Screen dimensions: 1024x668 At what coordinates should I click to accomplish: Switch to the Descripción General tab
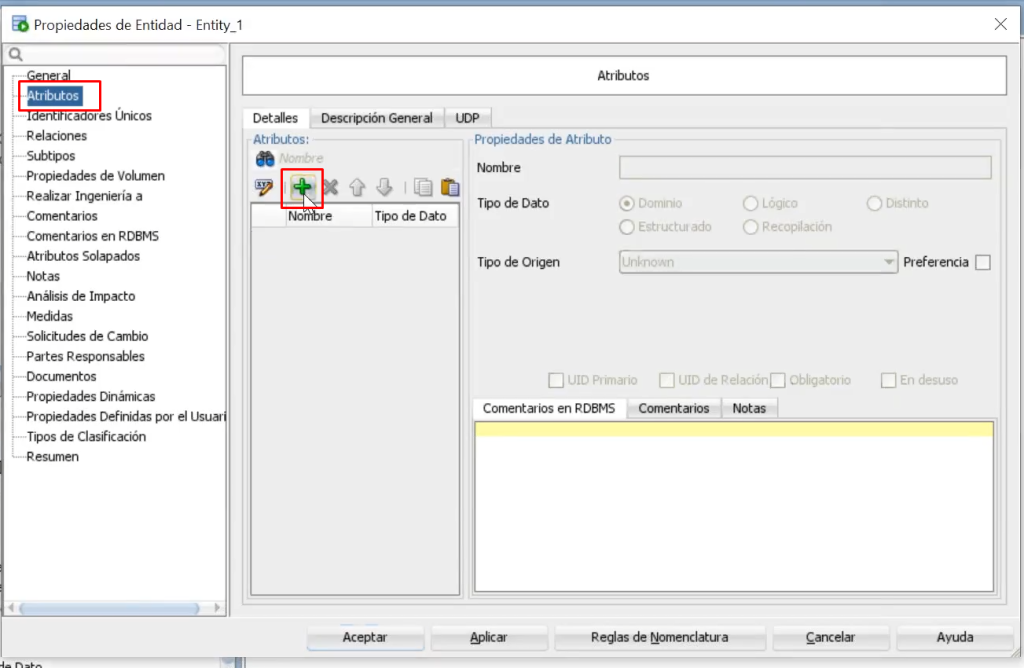(x=377, y=118)
